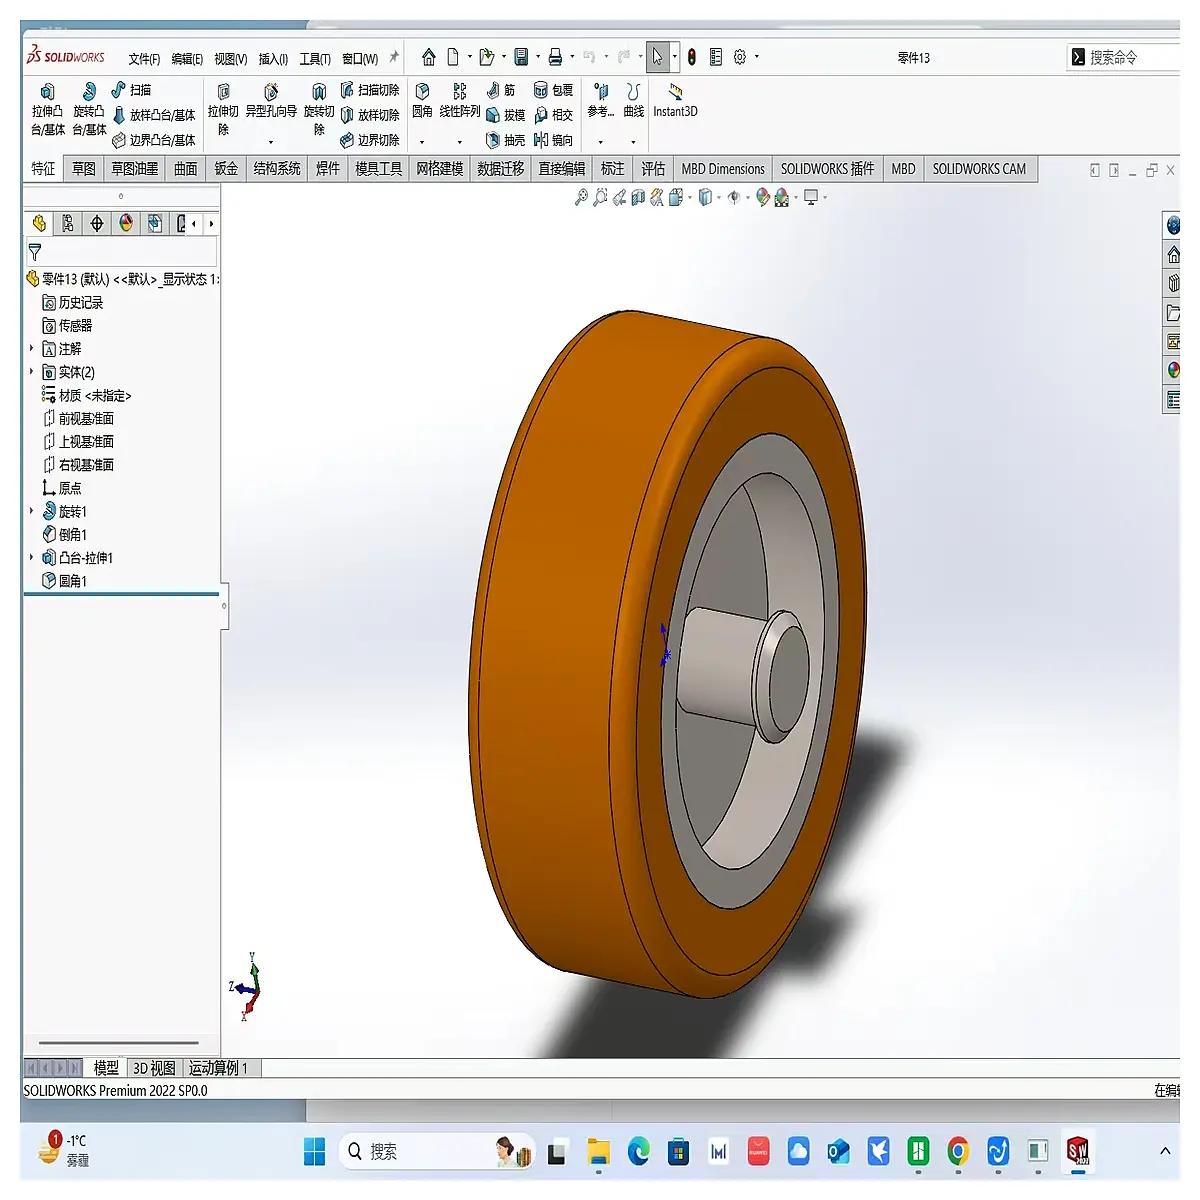1200x1200 pixels.
Task: Select 前视基准面 in the feature tree
Action: point(78,418)
